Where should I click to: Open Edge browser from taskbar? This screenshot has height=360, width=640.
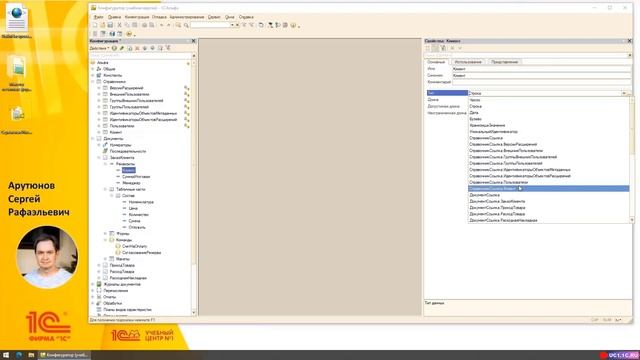click(x=19, y=355)
